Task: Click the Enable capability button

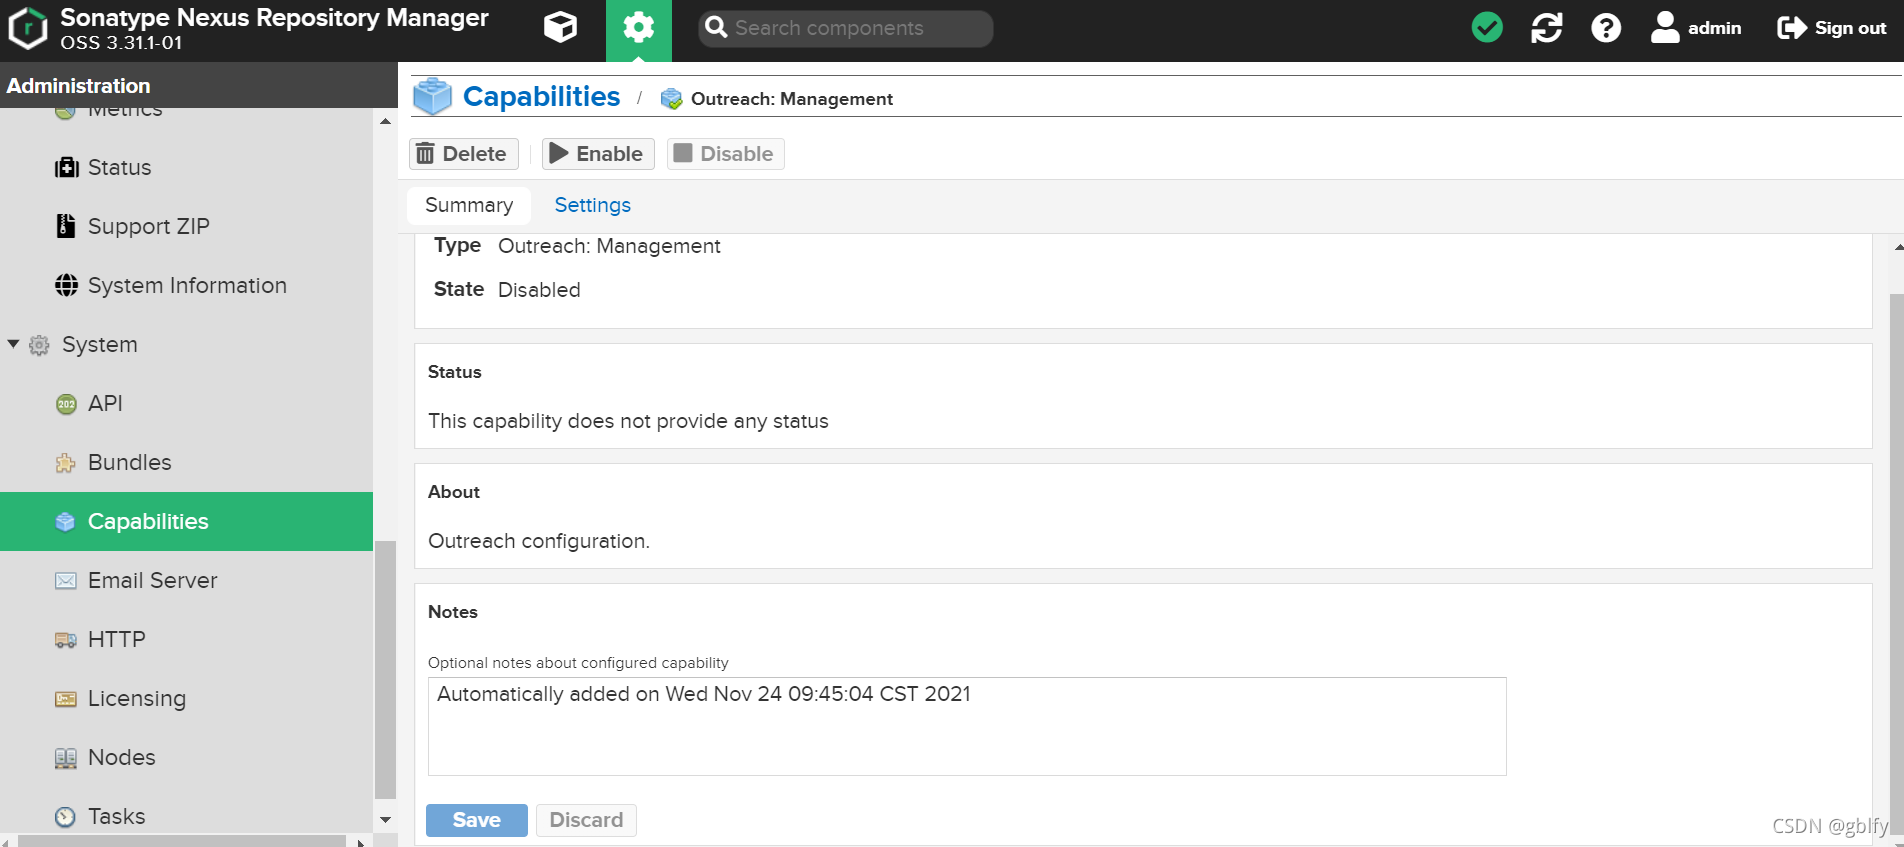Action: 598,154
